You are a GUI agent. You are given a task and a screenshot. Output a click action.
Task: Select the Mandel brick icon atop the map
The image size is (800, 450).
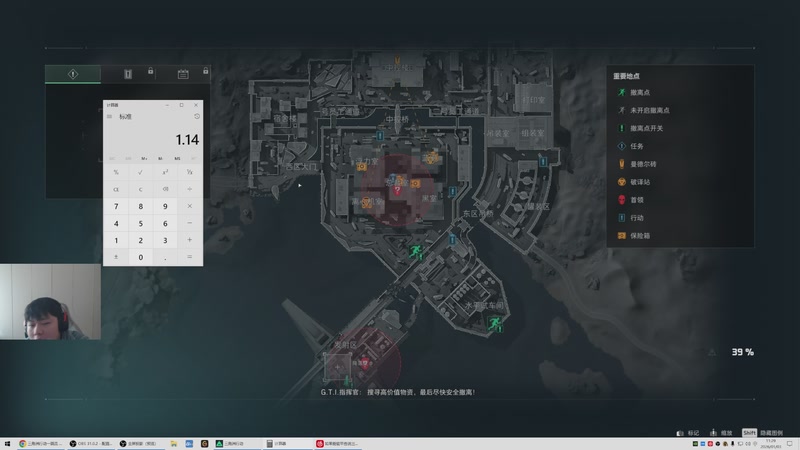(397, 61)
